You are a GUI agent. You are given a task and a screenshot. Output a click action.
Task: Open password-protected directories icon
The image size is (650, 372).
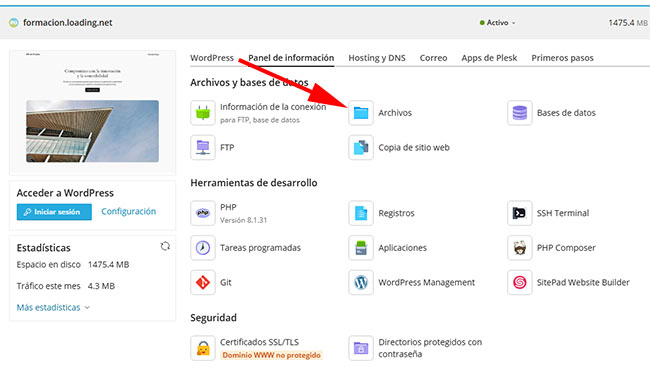coord(361,348)
